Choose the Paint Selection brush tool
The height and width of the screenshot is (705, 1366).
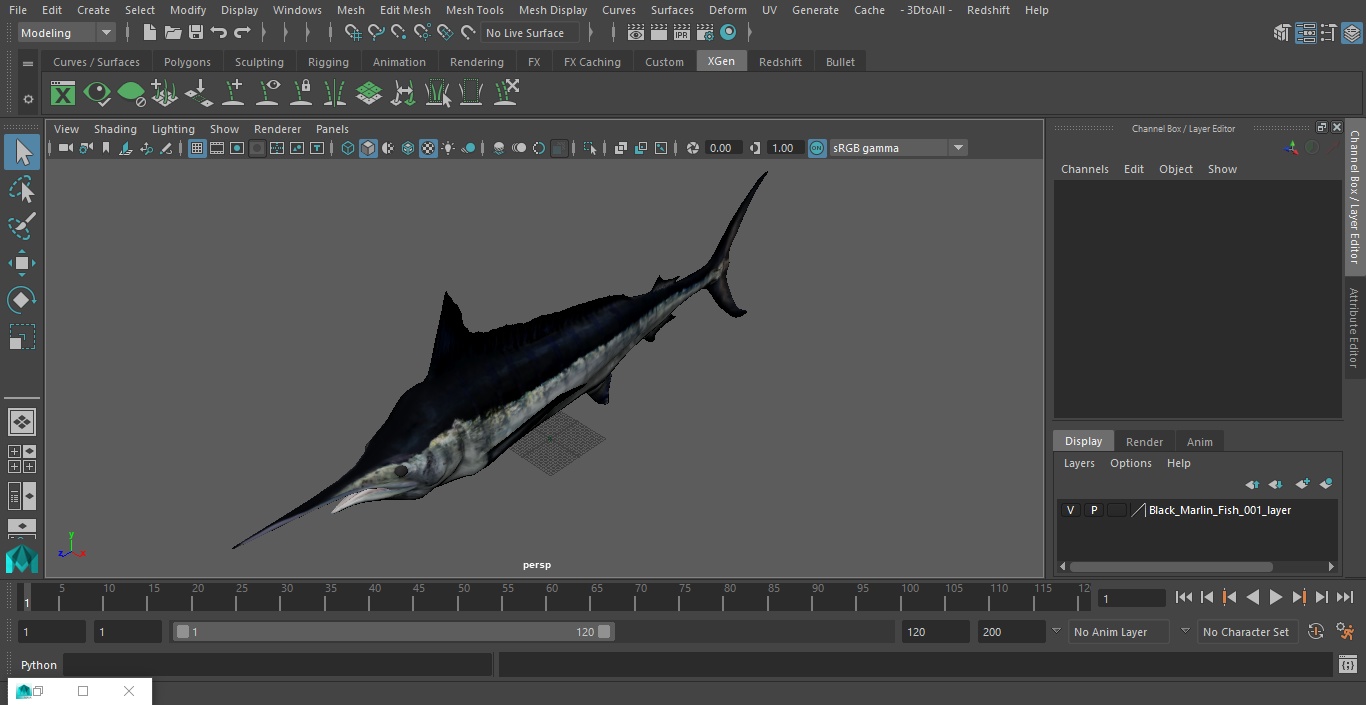click(22, 226)
